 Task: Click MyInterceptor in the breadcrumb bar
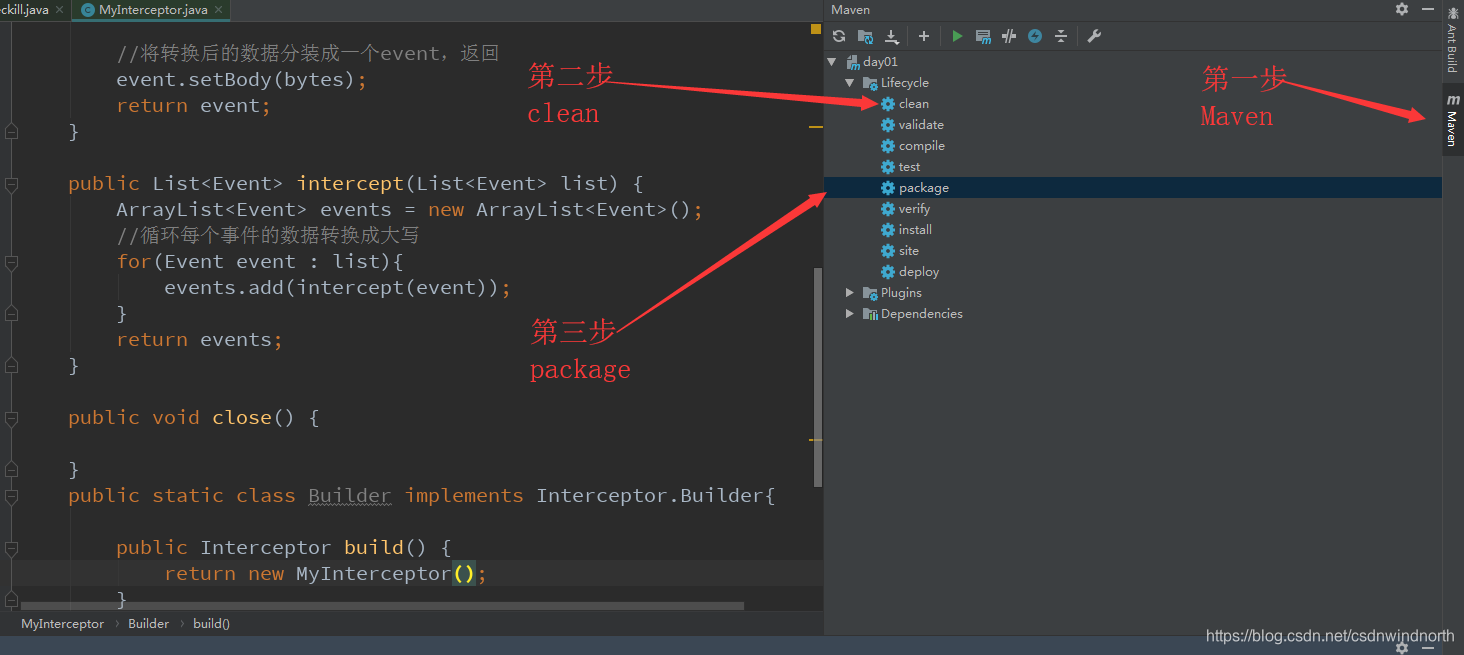coord(62,623)
